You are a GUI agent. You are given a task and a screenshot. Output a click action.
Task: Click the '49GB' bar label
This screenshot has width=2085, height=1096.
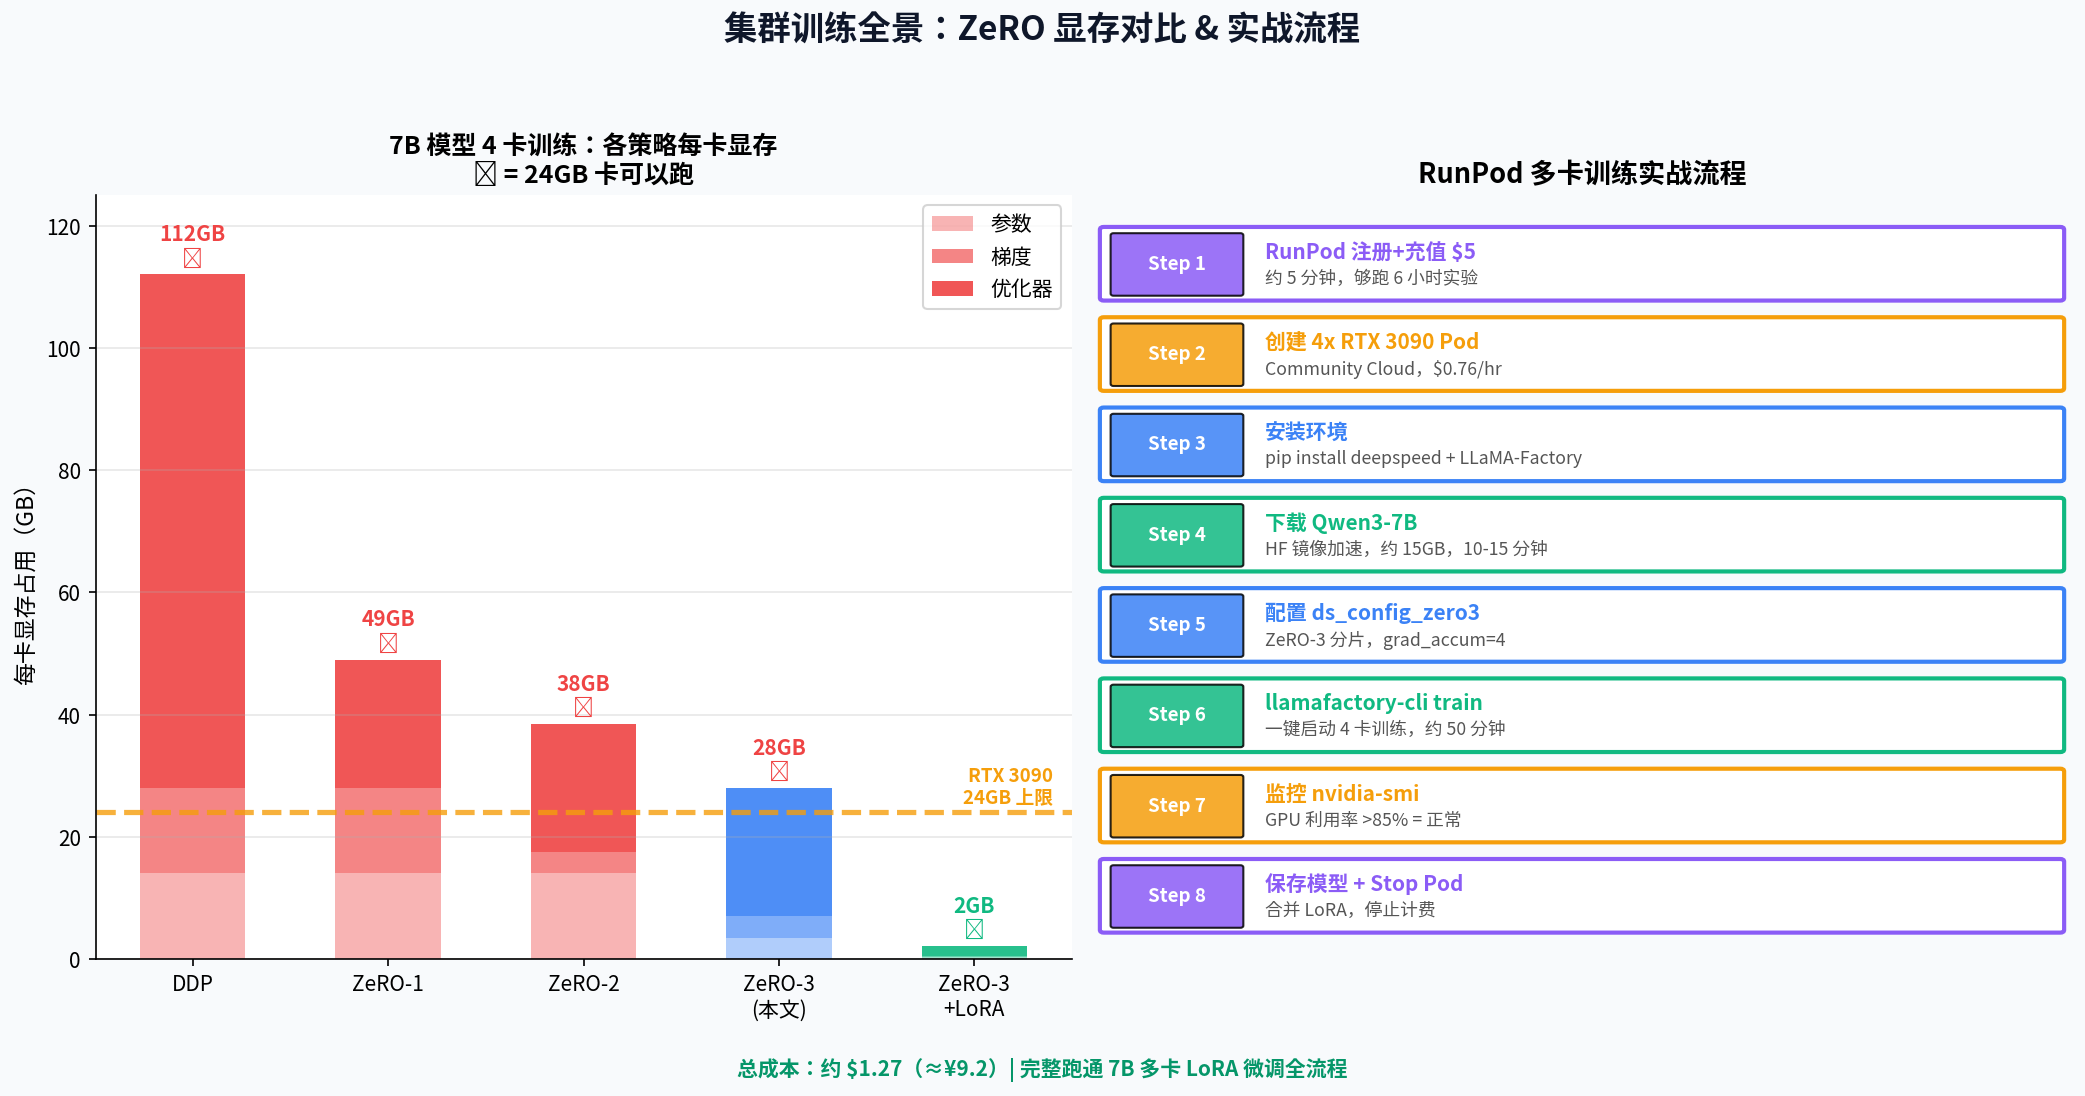tap(388, 619)
